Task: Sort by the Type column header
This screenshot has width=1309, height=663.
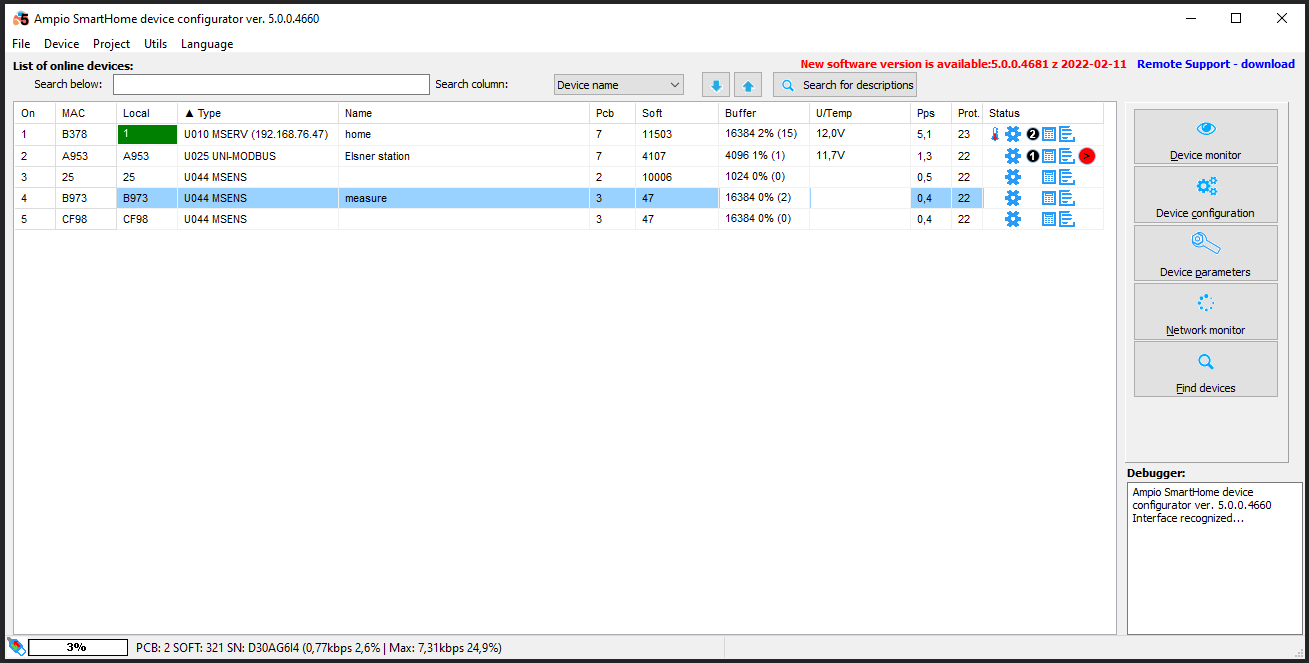Action: (258, 113)
